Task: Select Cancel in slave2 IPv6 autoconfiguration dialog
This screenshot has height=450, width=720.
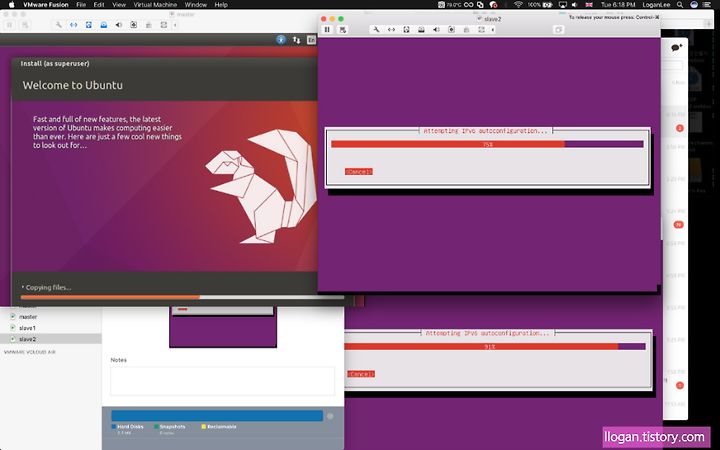Action: click(x=359, y=171)
